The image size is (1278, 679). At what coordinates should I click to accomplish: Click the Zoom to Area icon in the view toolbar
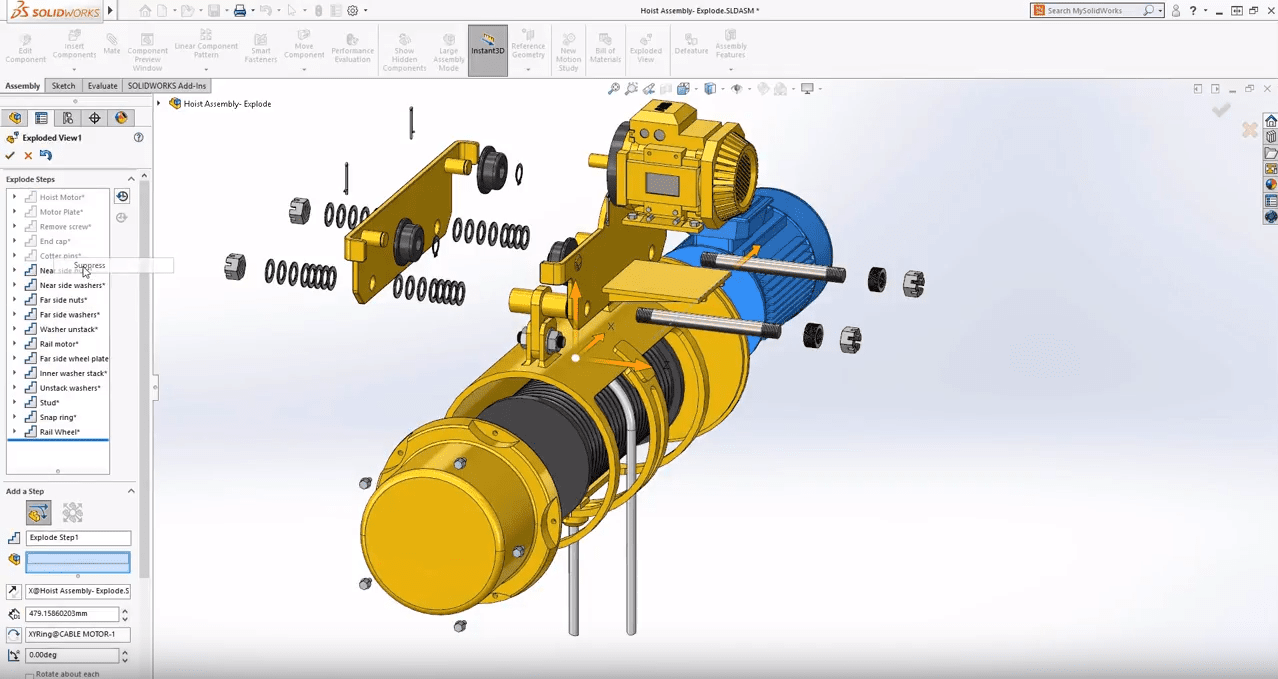click(x=632, y=89)
